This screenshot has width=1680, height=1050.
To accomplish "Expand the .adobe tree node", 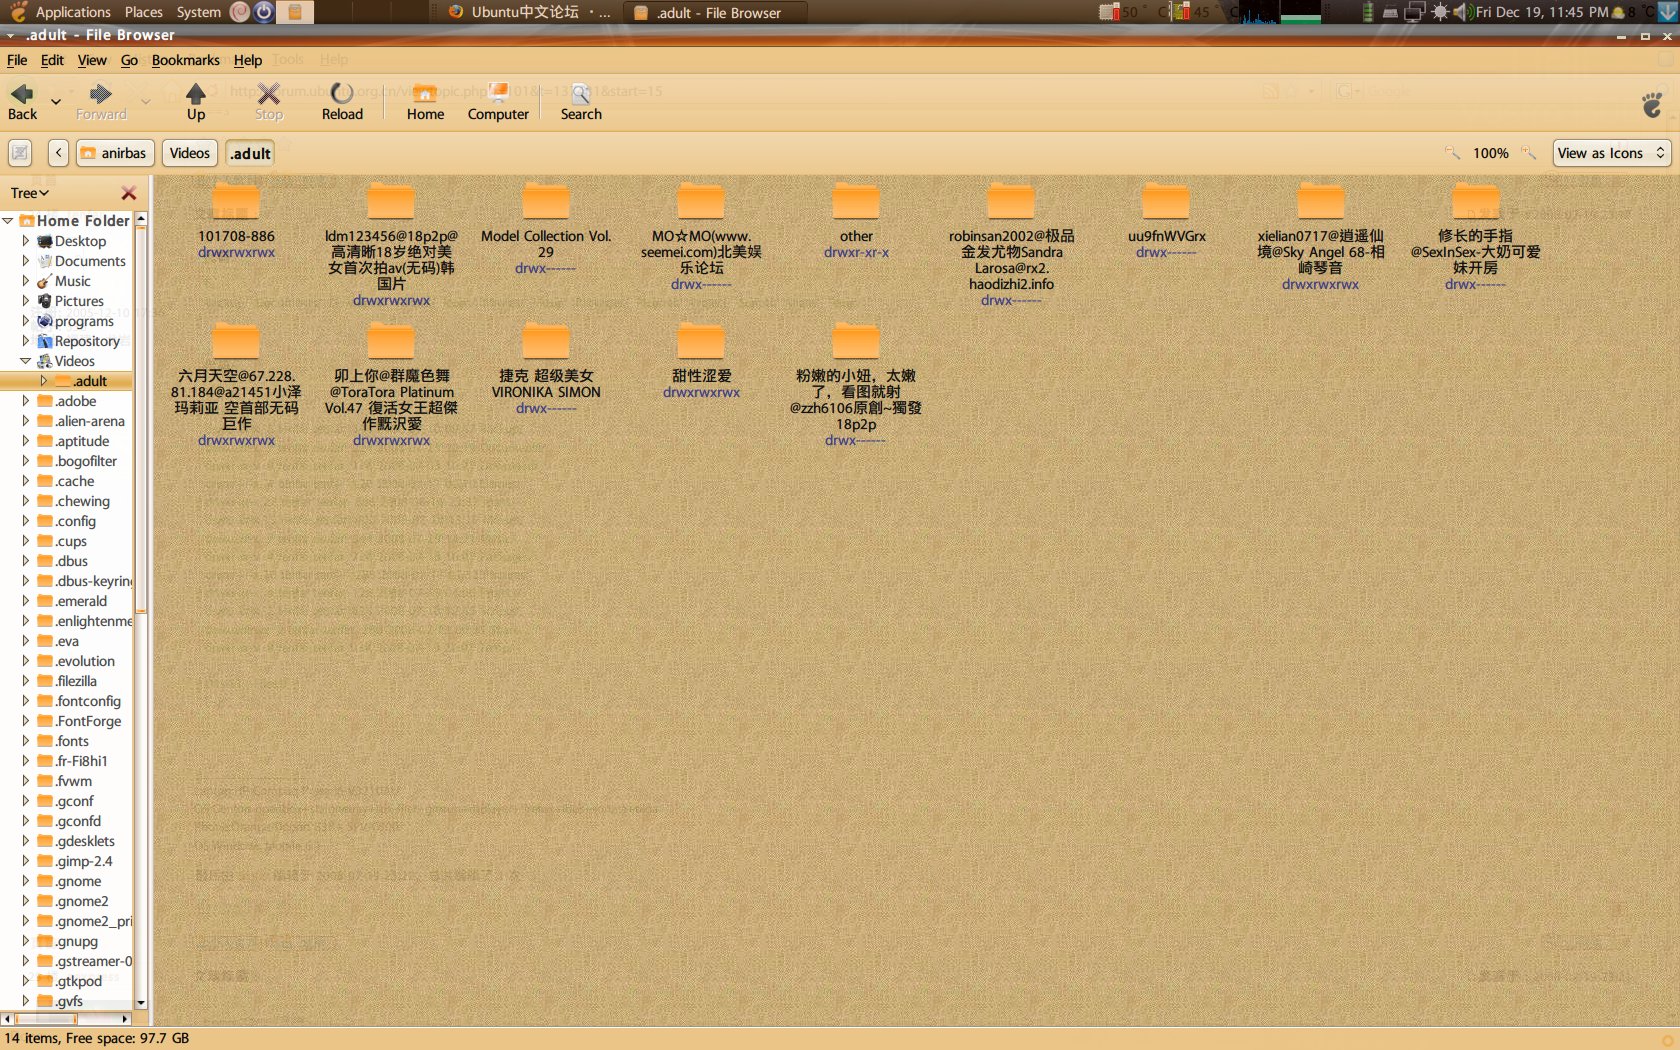I will [26, 400].
